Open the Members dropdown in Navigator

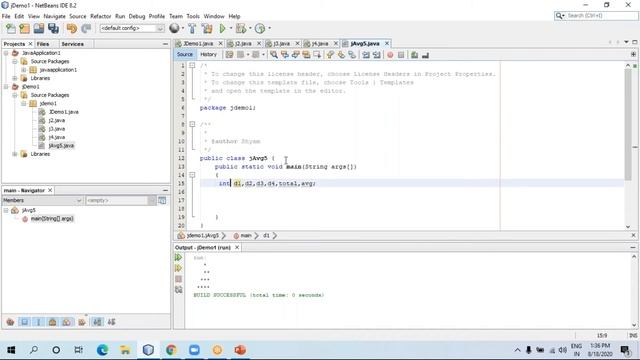(x=42, y=200)
